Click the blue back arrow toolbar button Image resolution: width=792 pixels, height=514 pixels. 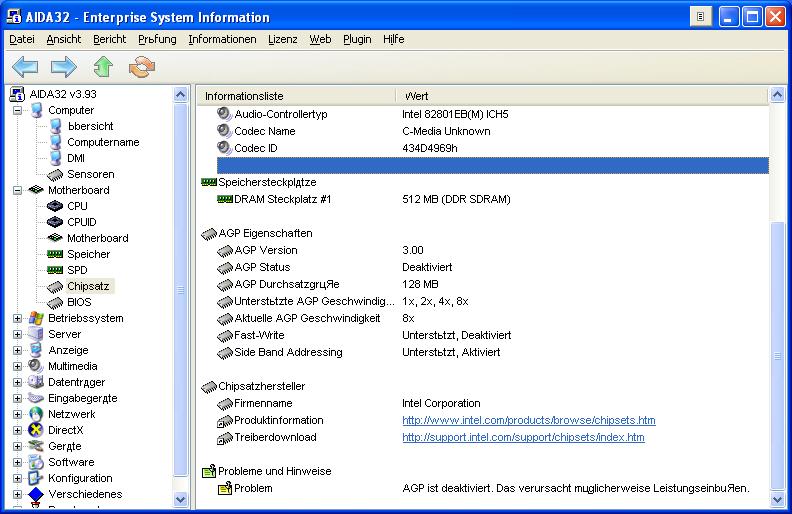tap(25, 67)
